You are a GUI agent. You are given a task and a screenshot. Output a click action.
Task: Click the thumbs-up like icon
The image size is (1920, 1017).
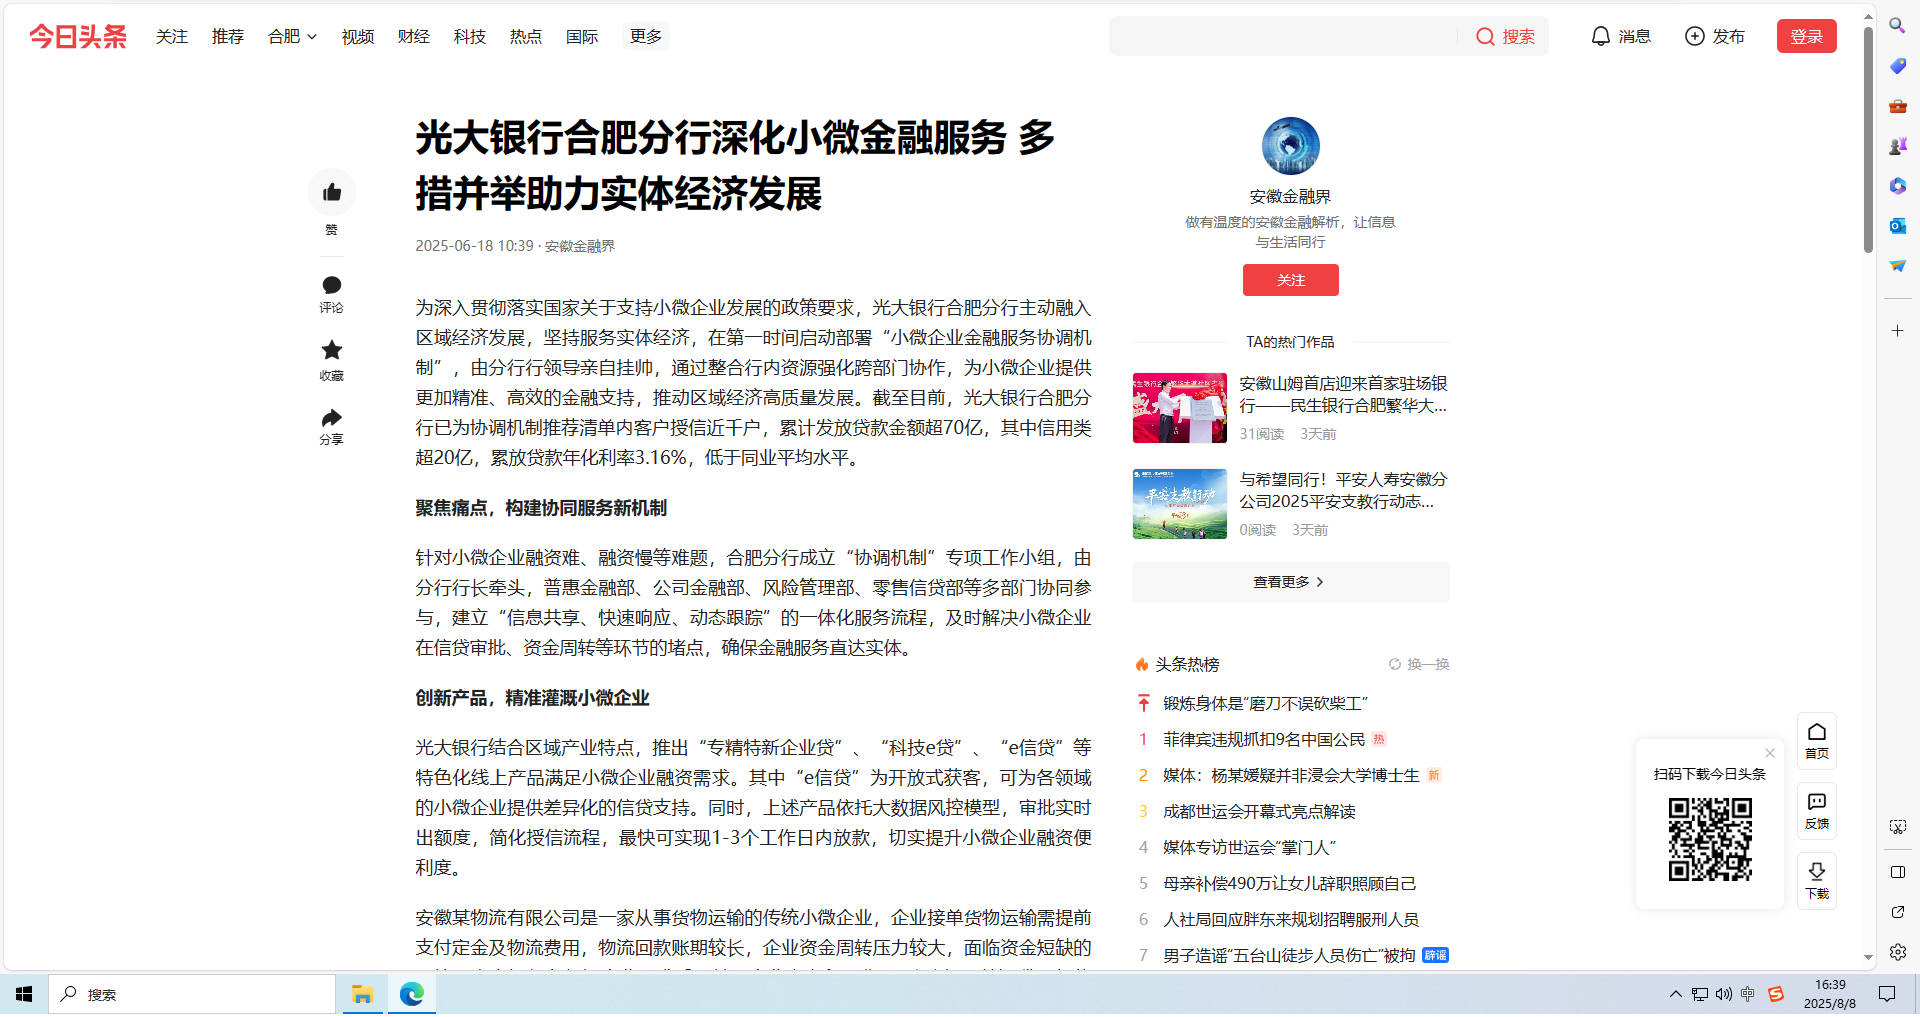coord(332,192)
